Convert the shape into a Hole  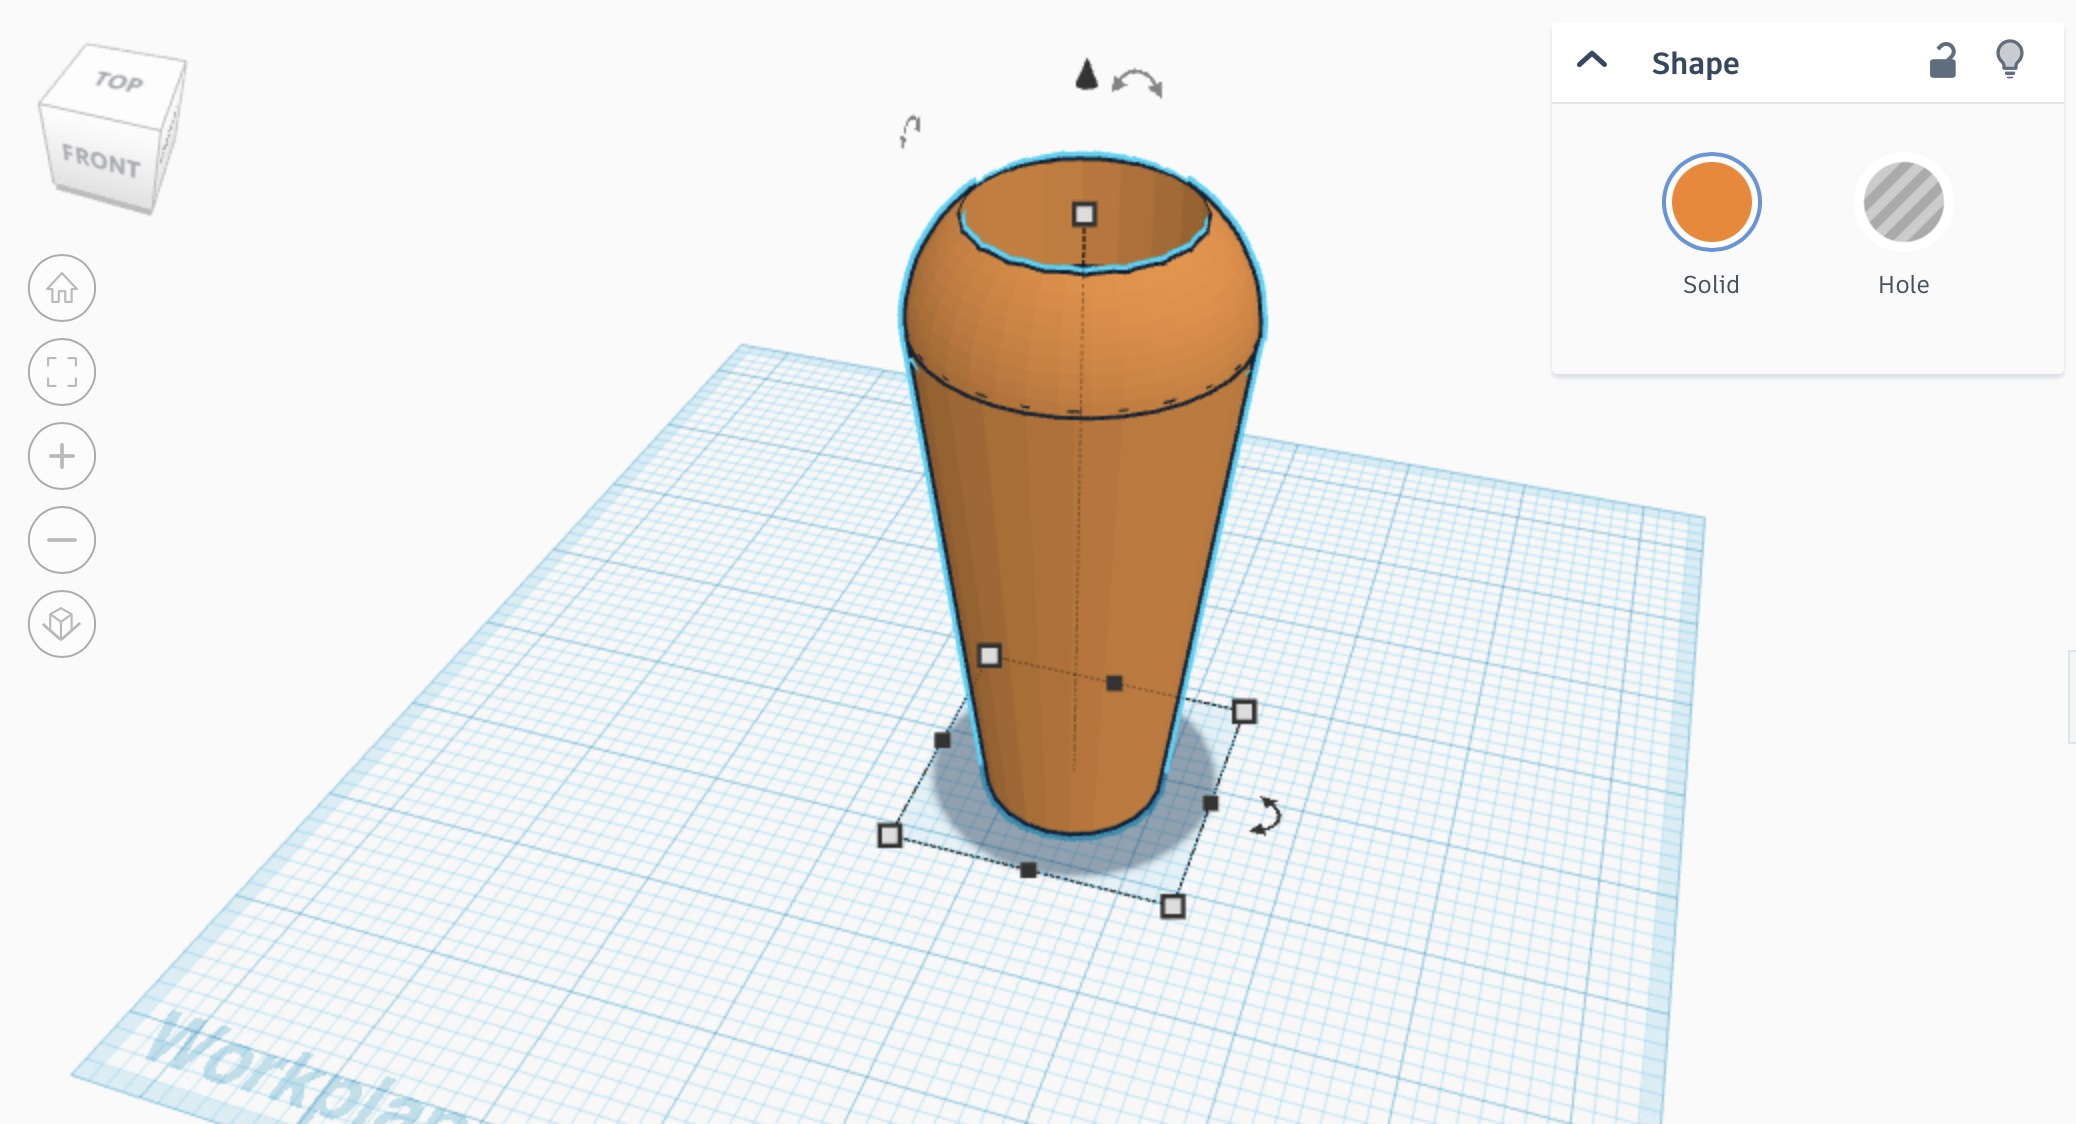1902,202
